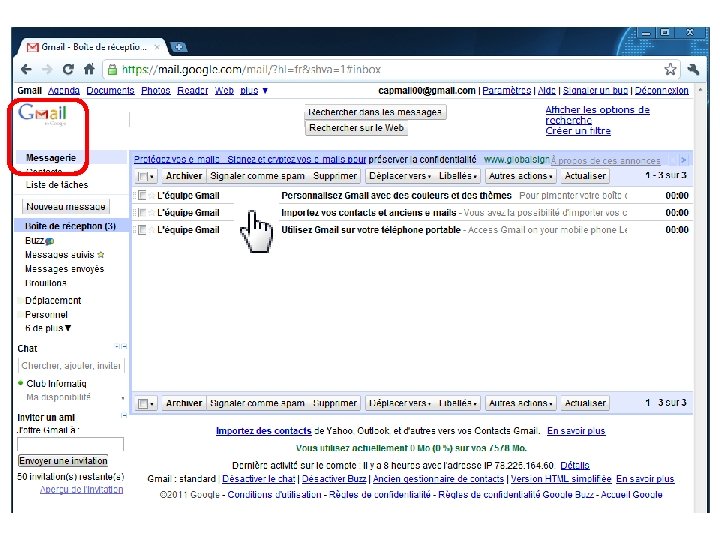
Task: Open Documents in Google bar
Action: click(x=110, y=91)
